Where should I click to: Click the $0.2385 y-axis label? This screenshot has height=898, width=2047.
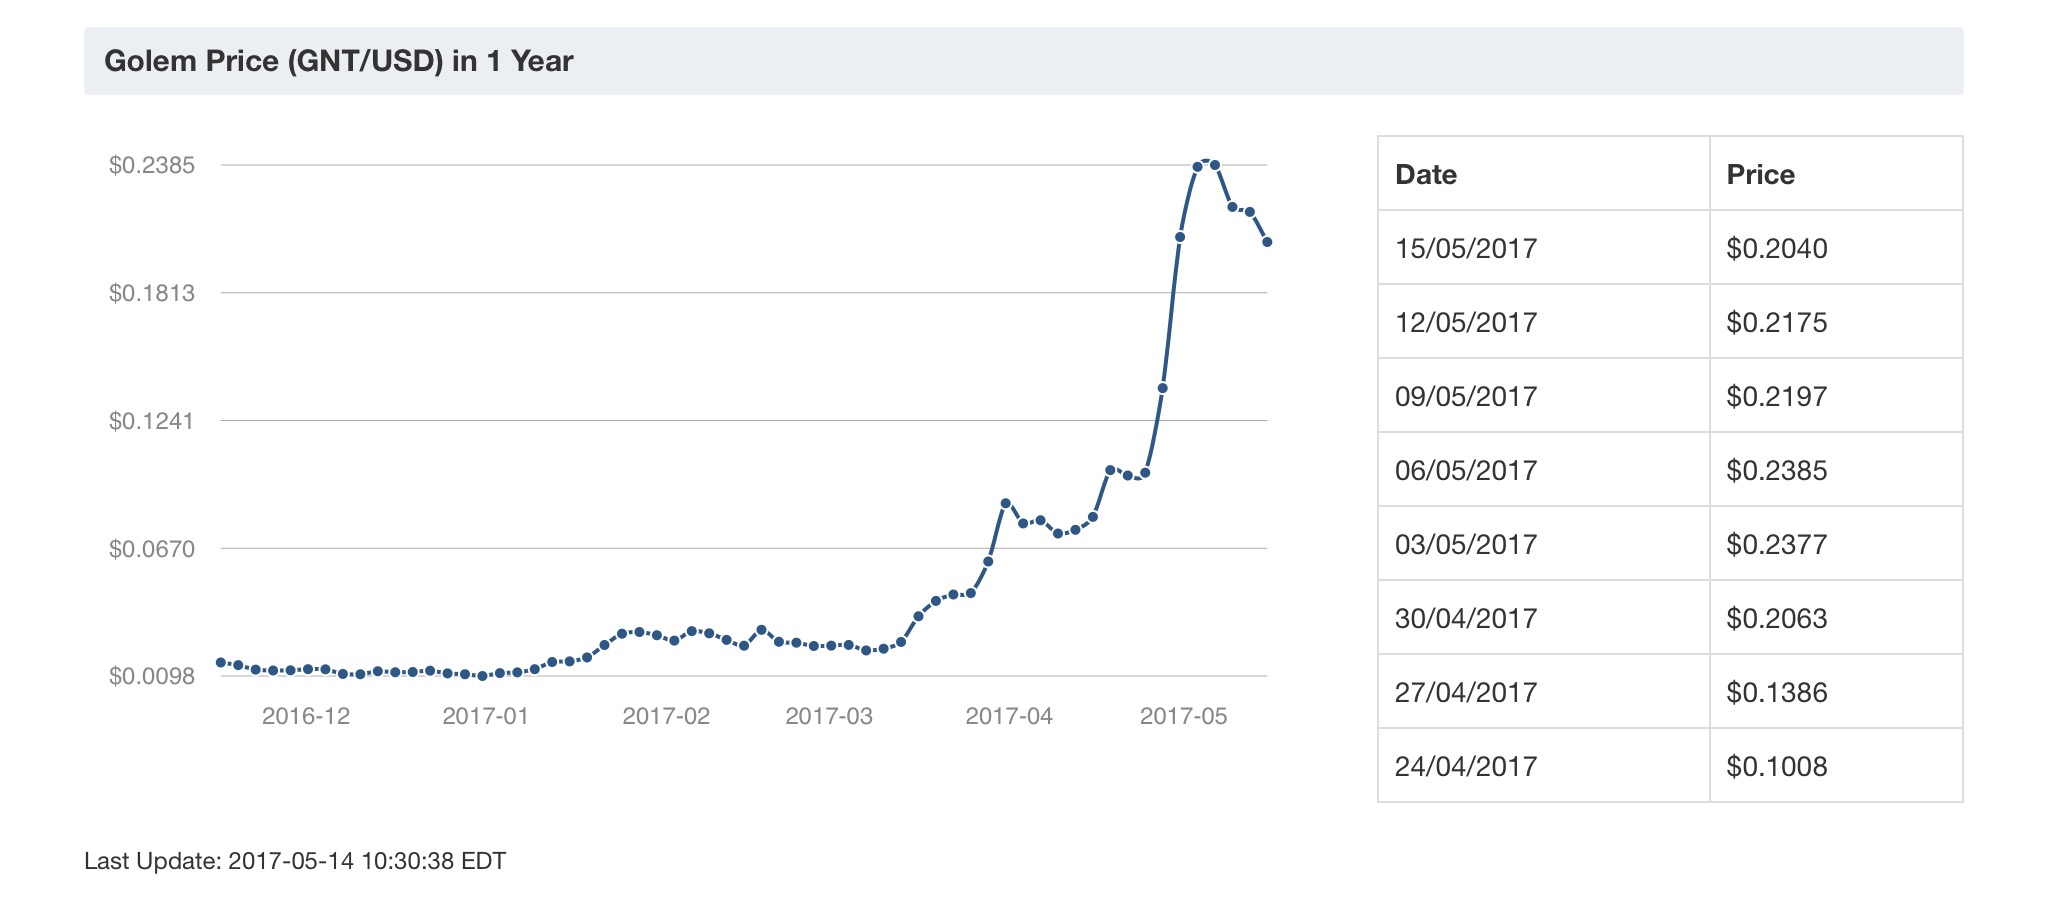(152, 164)
